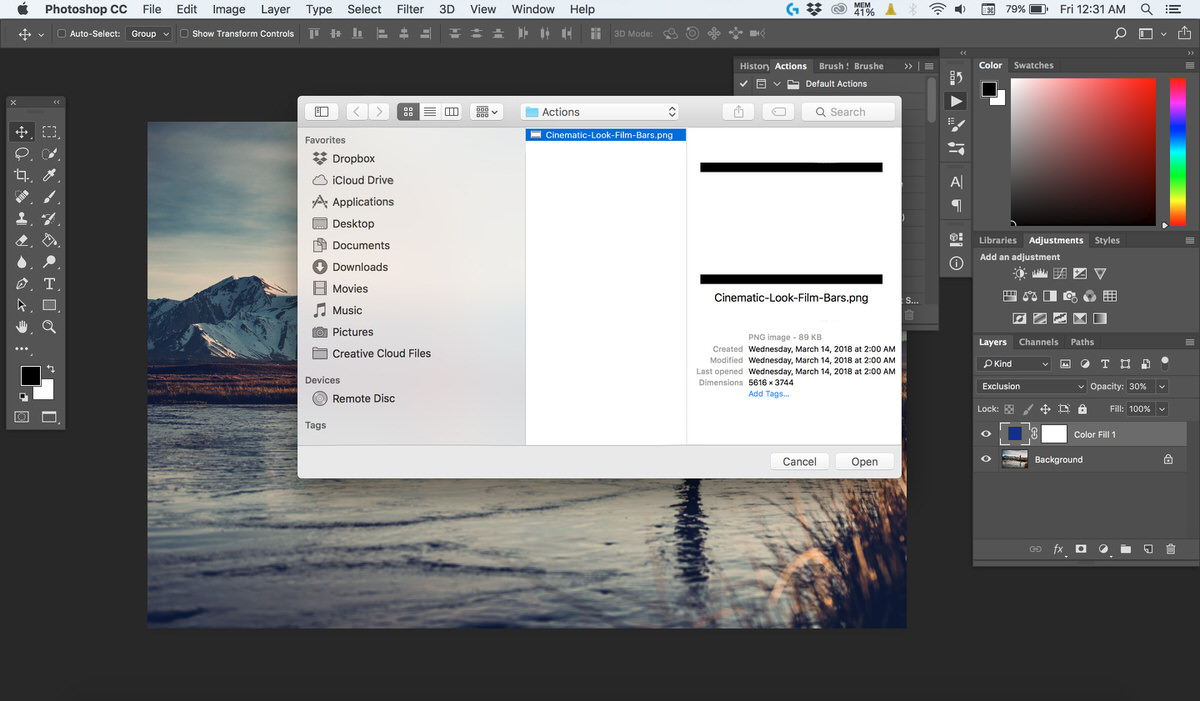1200x701 pixels.
Task: Toggle Background layer visibility
Action: (986, 459)
